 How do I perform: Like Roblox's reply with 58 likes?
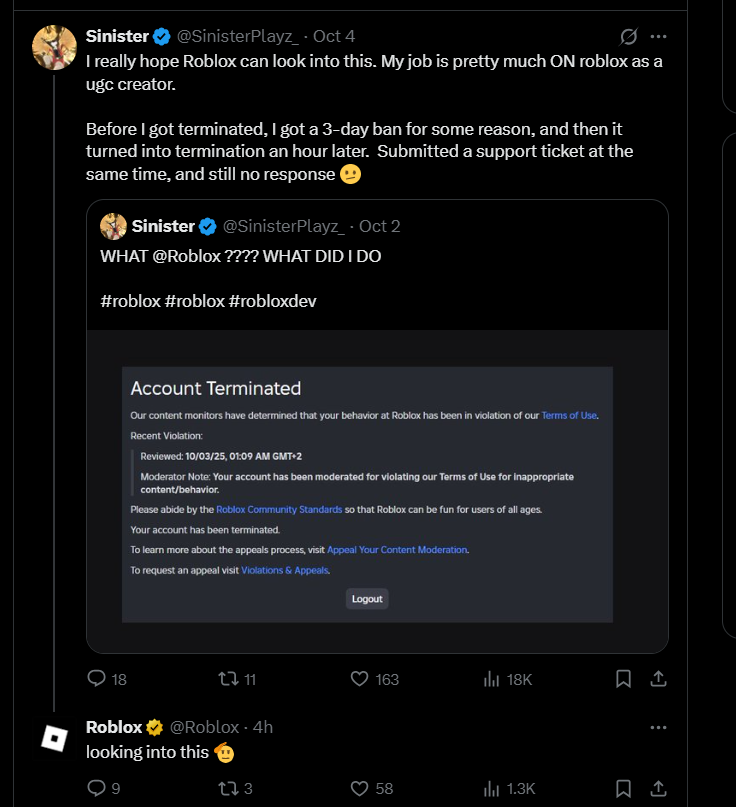(x=361, y=788)
